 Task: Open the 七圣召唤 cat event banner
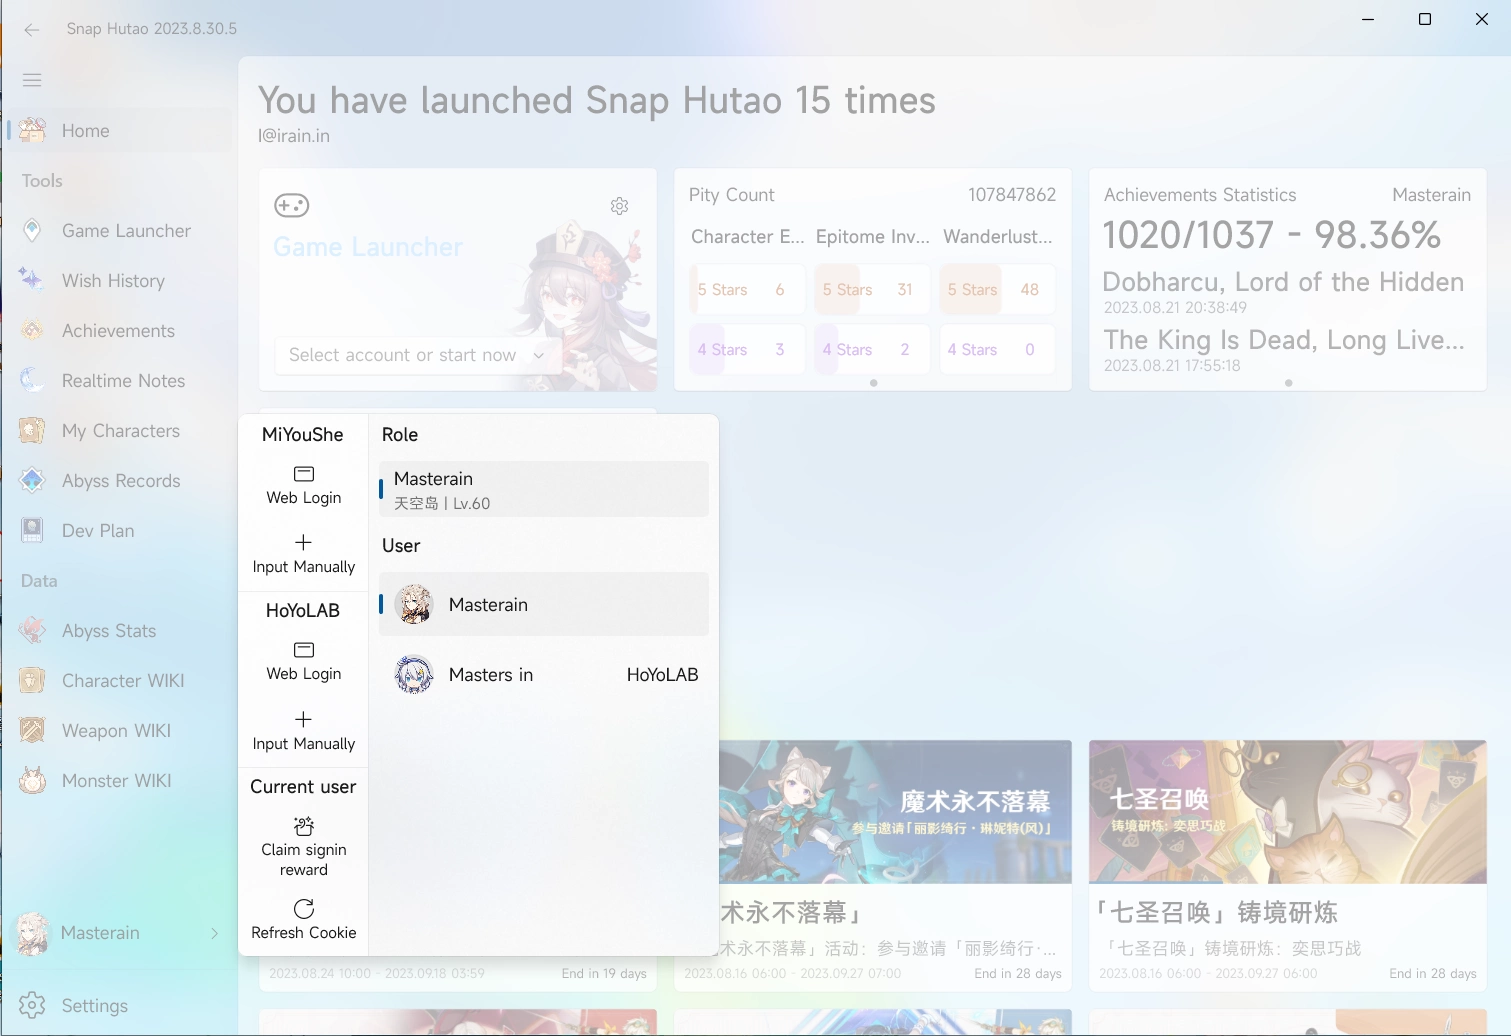[1288, 812]
